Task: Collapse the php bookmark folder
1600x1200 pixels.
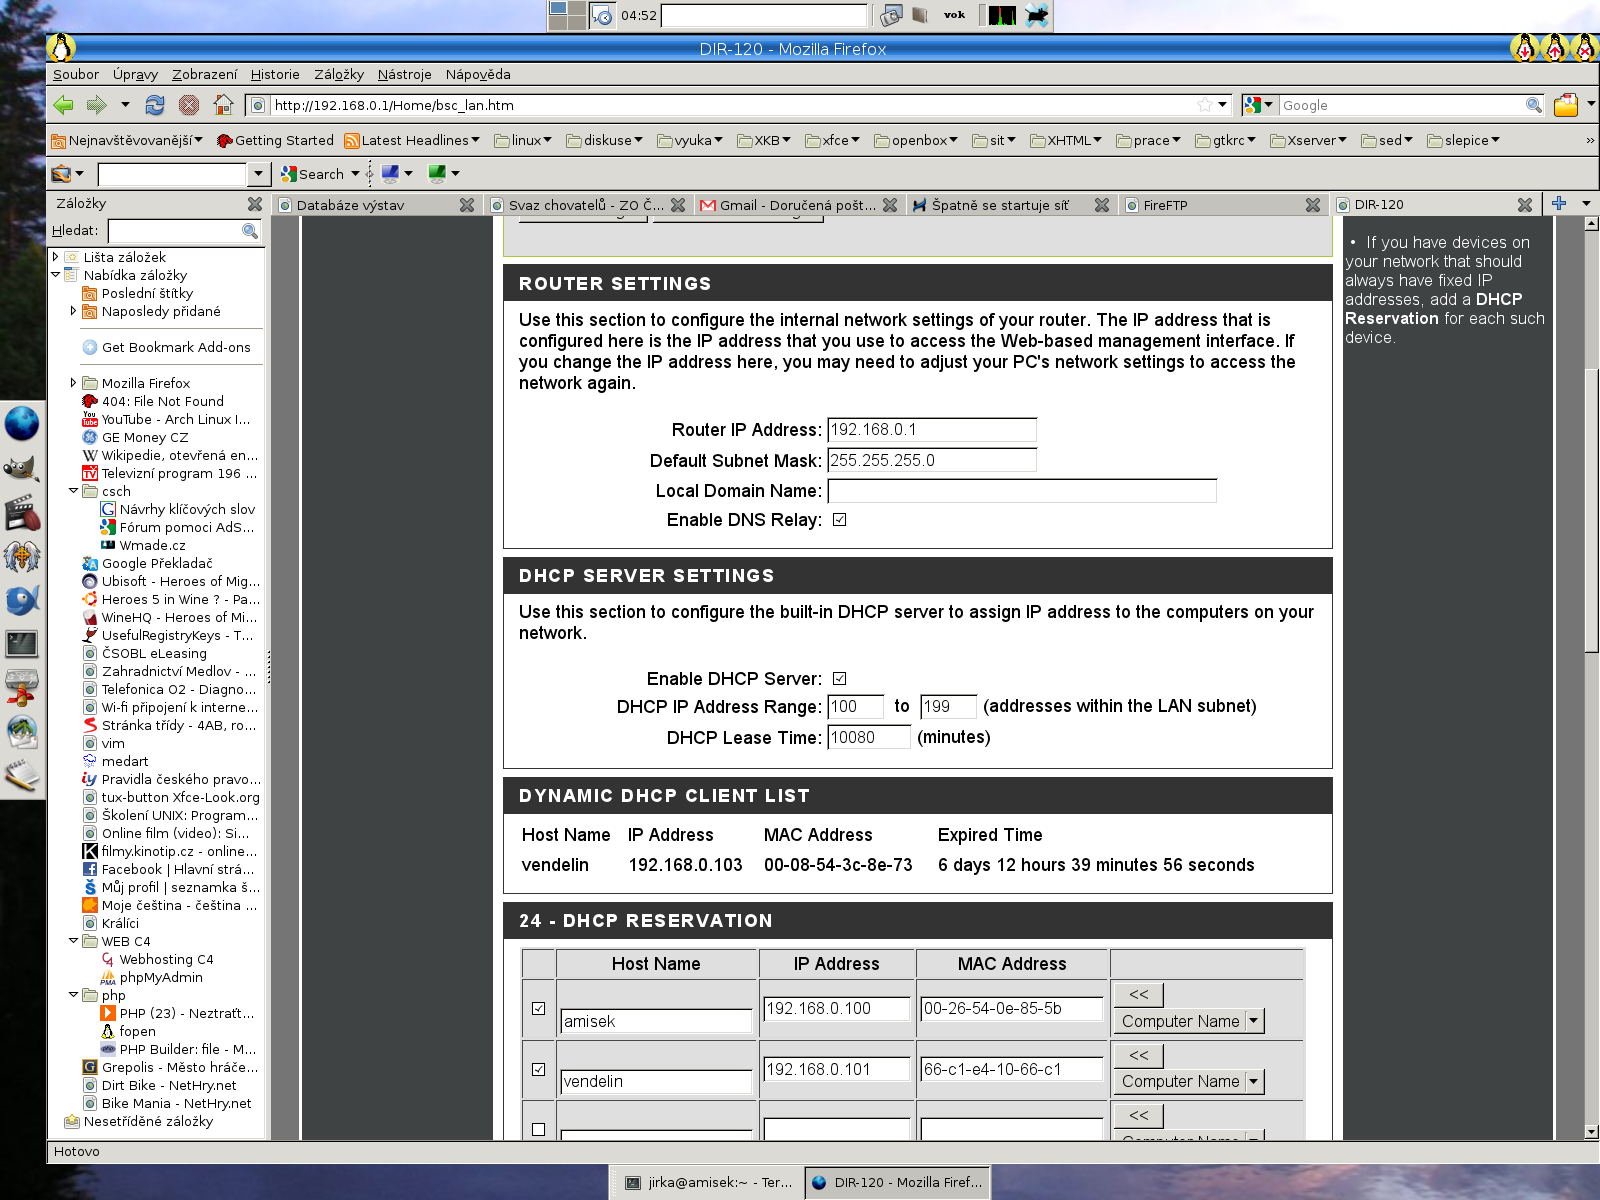Action: 74,995
